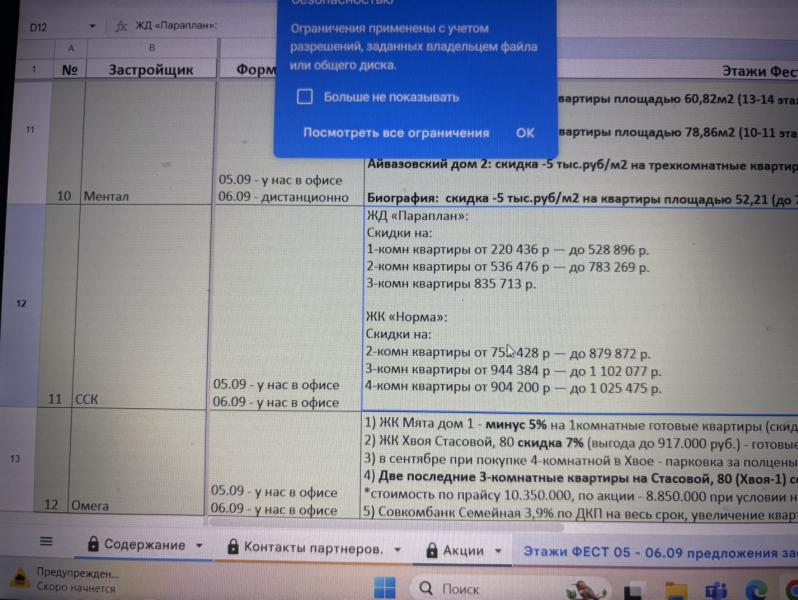Click Посмотреть все ограничения link
Image resolution: width=798 pixels, height=600 pixels.
pyautogui.click(x=396, y=133)
